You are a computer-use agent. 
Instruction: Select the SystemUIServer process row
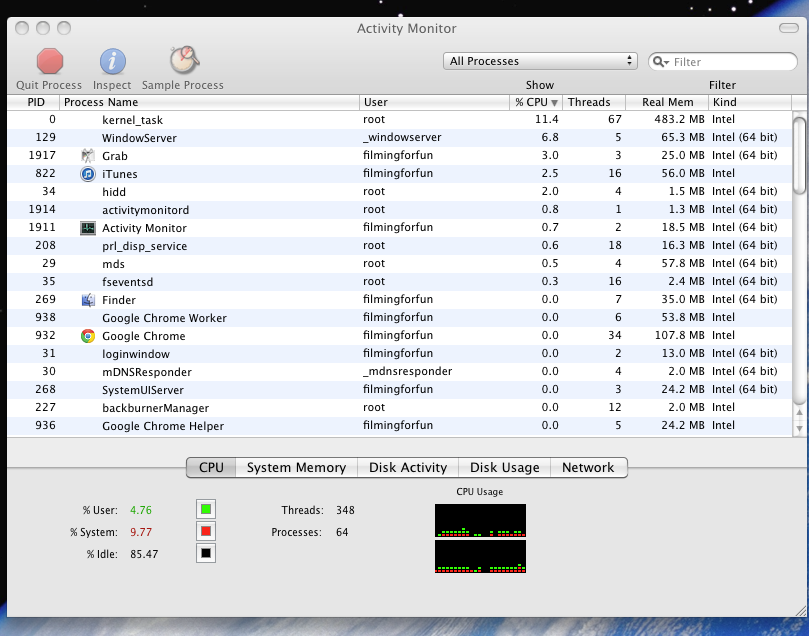pos(400,390)
